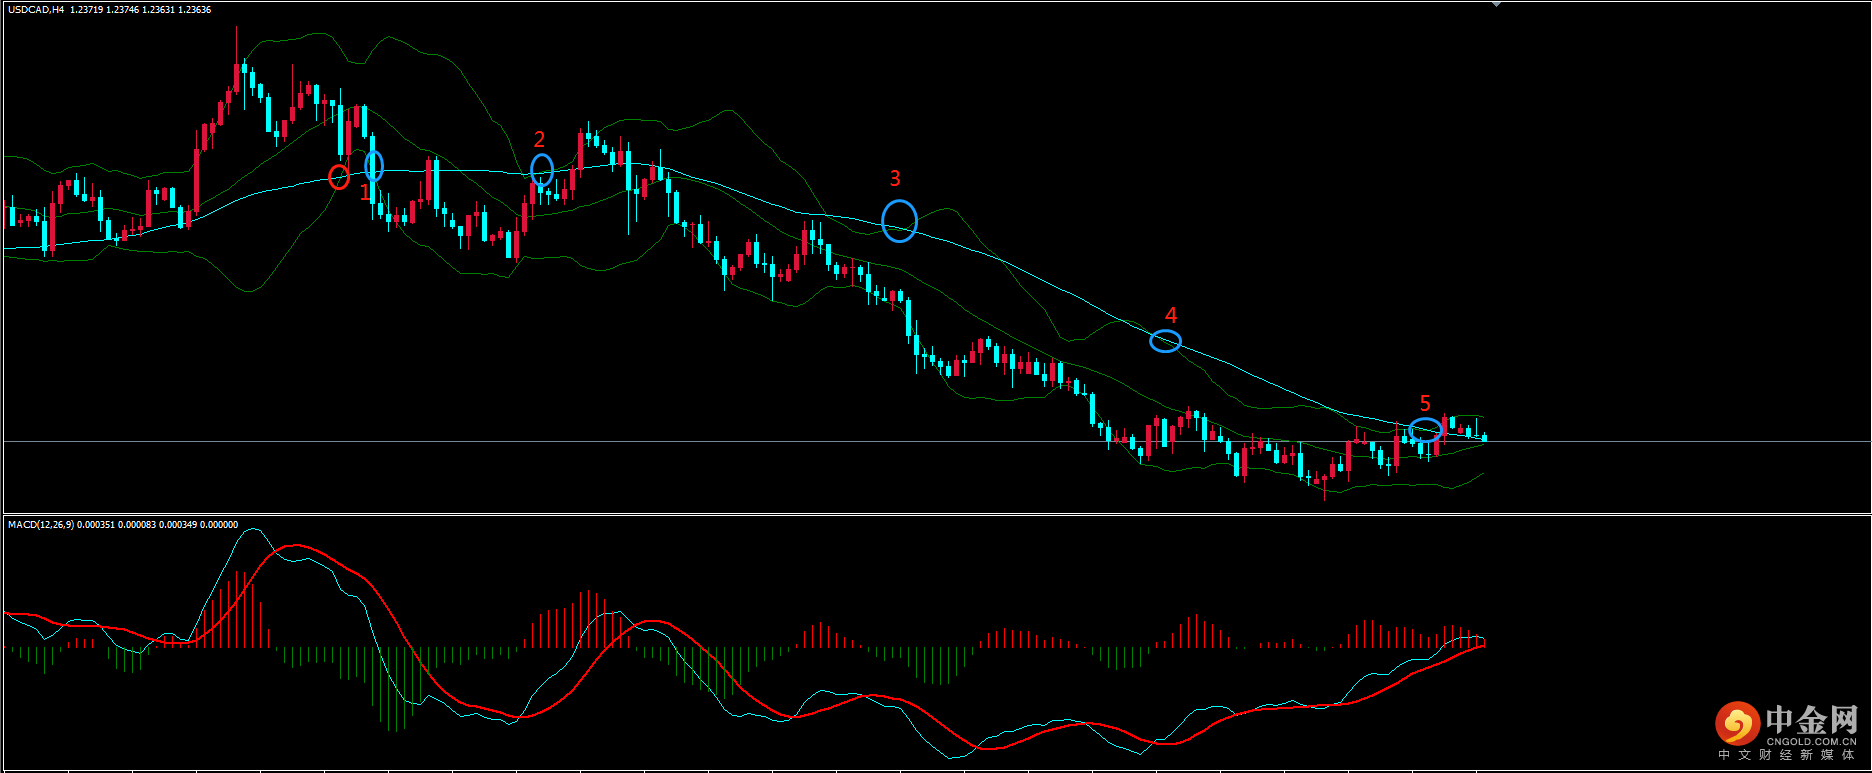Screen dimensions: 1872x773
Task: Click the MACD value "0.000083"
Action: point(137,525)
